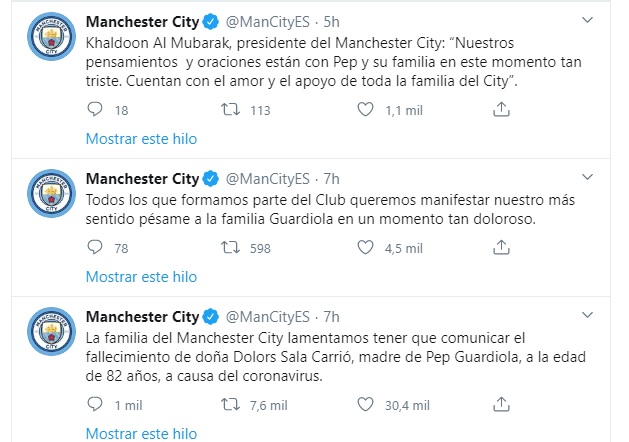Show thread under the Khaldoon Al Mubarak tweet

pos(141,139)
